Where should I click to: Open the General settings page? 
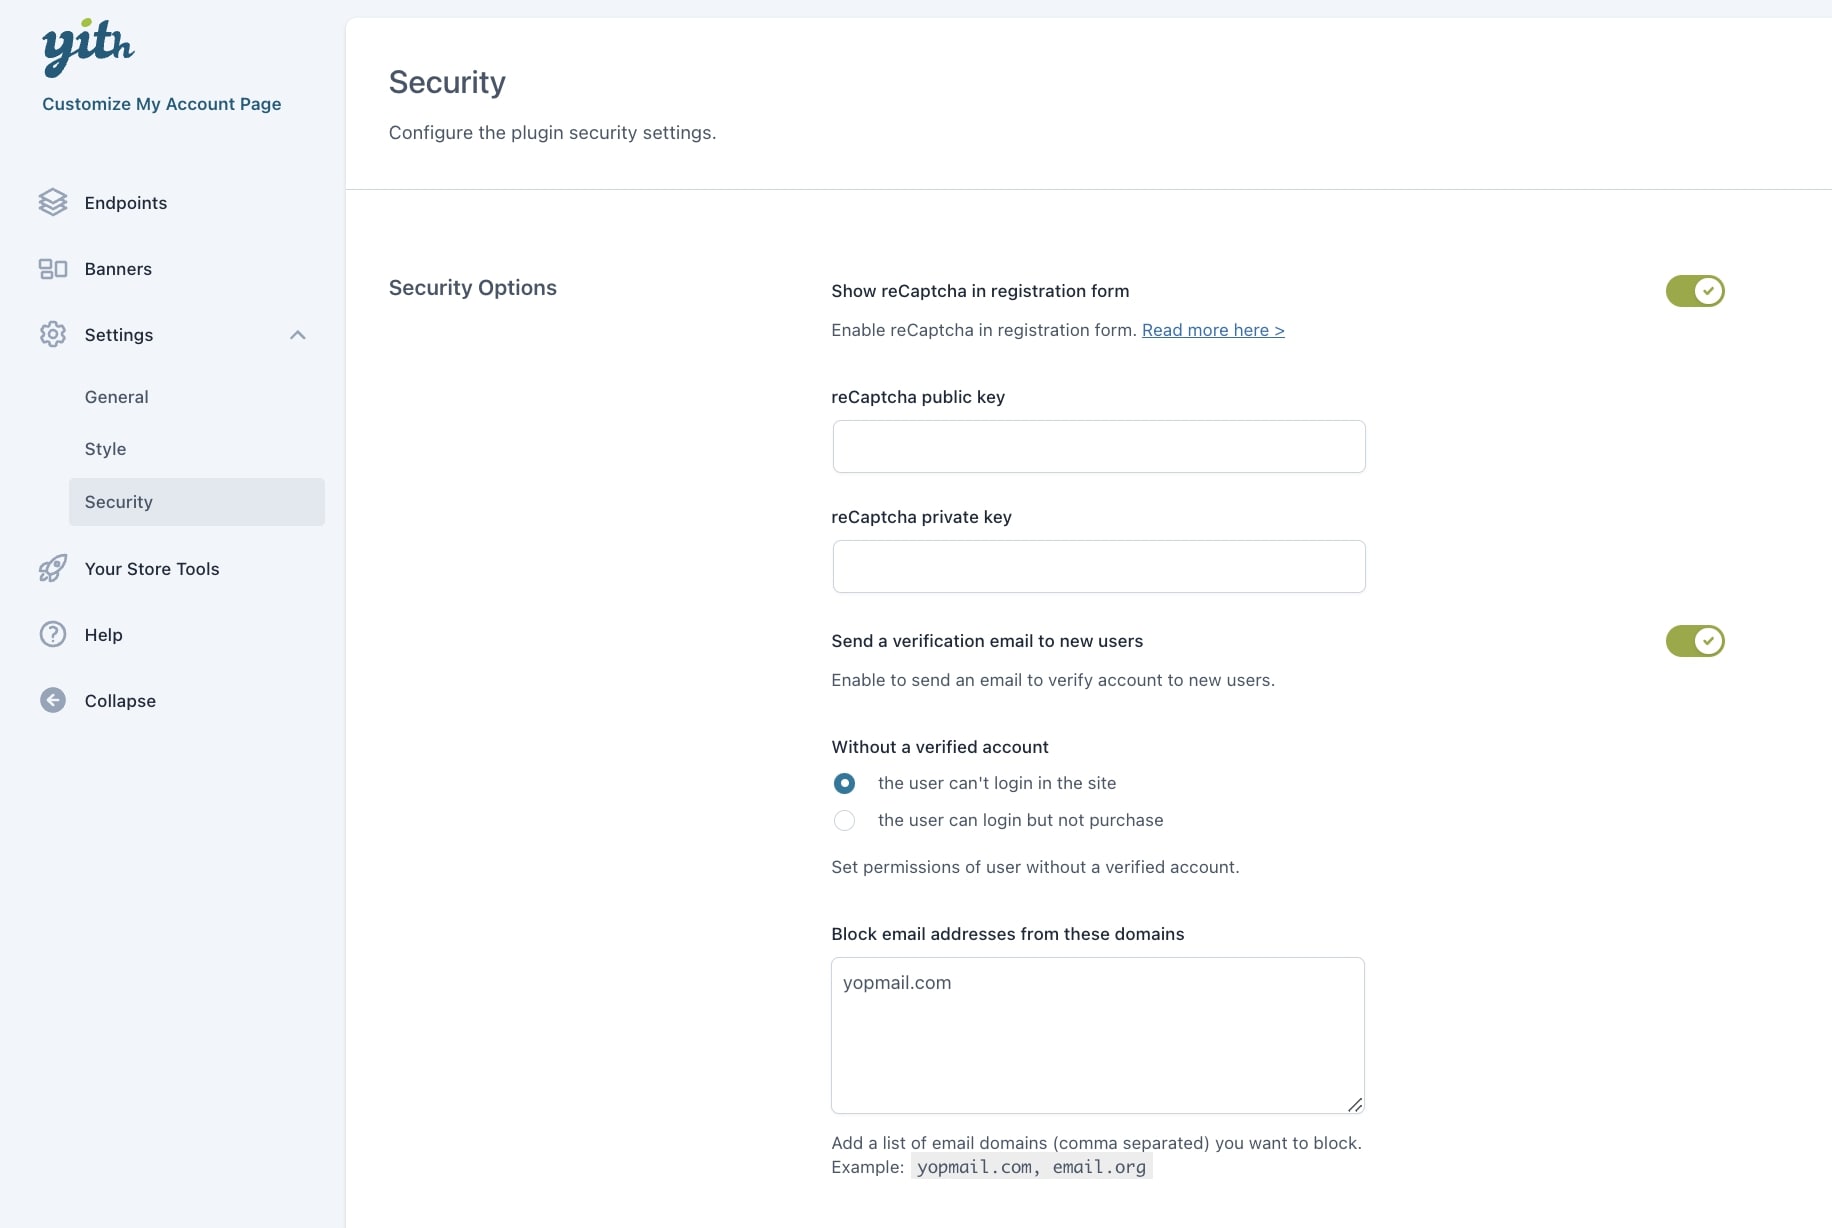tap(117, 397)
